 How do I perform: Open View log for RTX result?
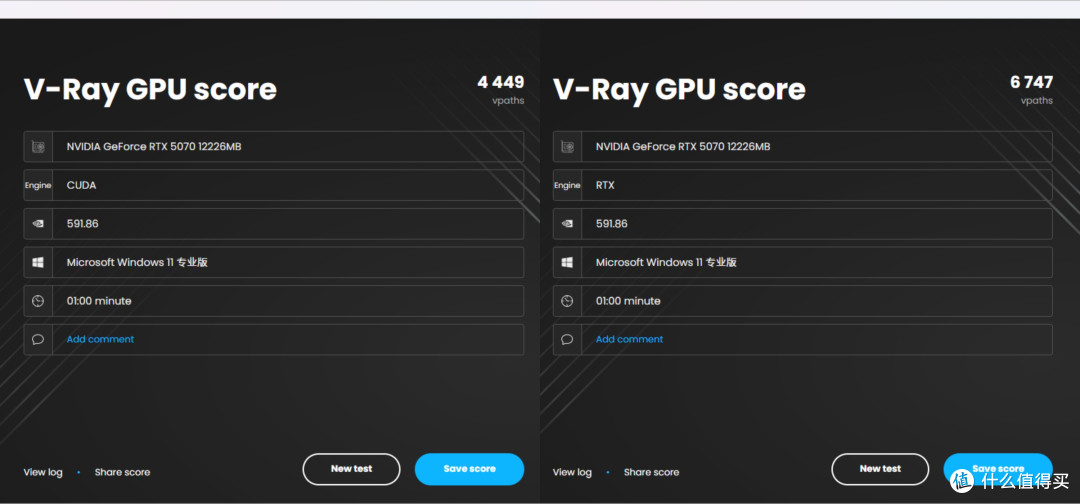(x=572, y=472)
